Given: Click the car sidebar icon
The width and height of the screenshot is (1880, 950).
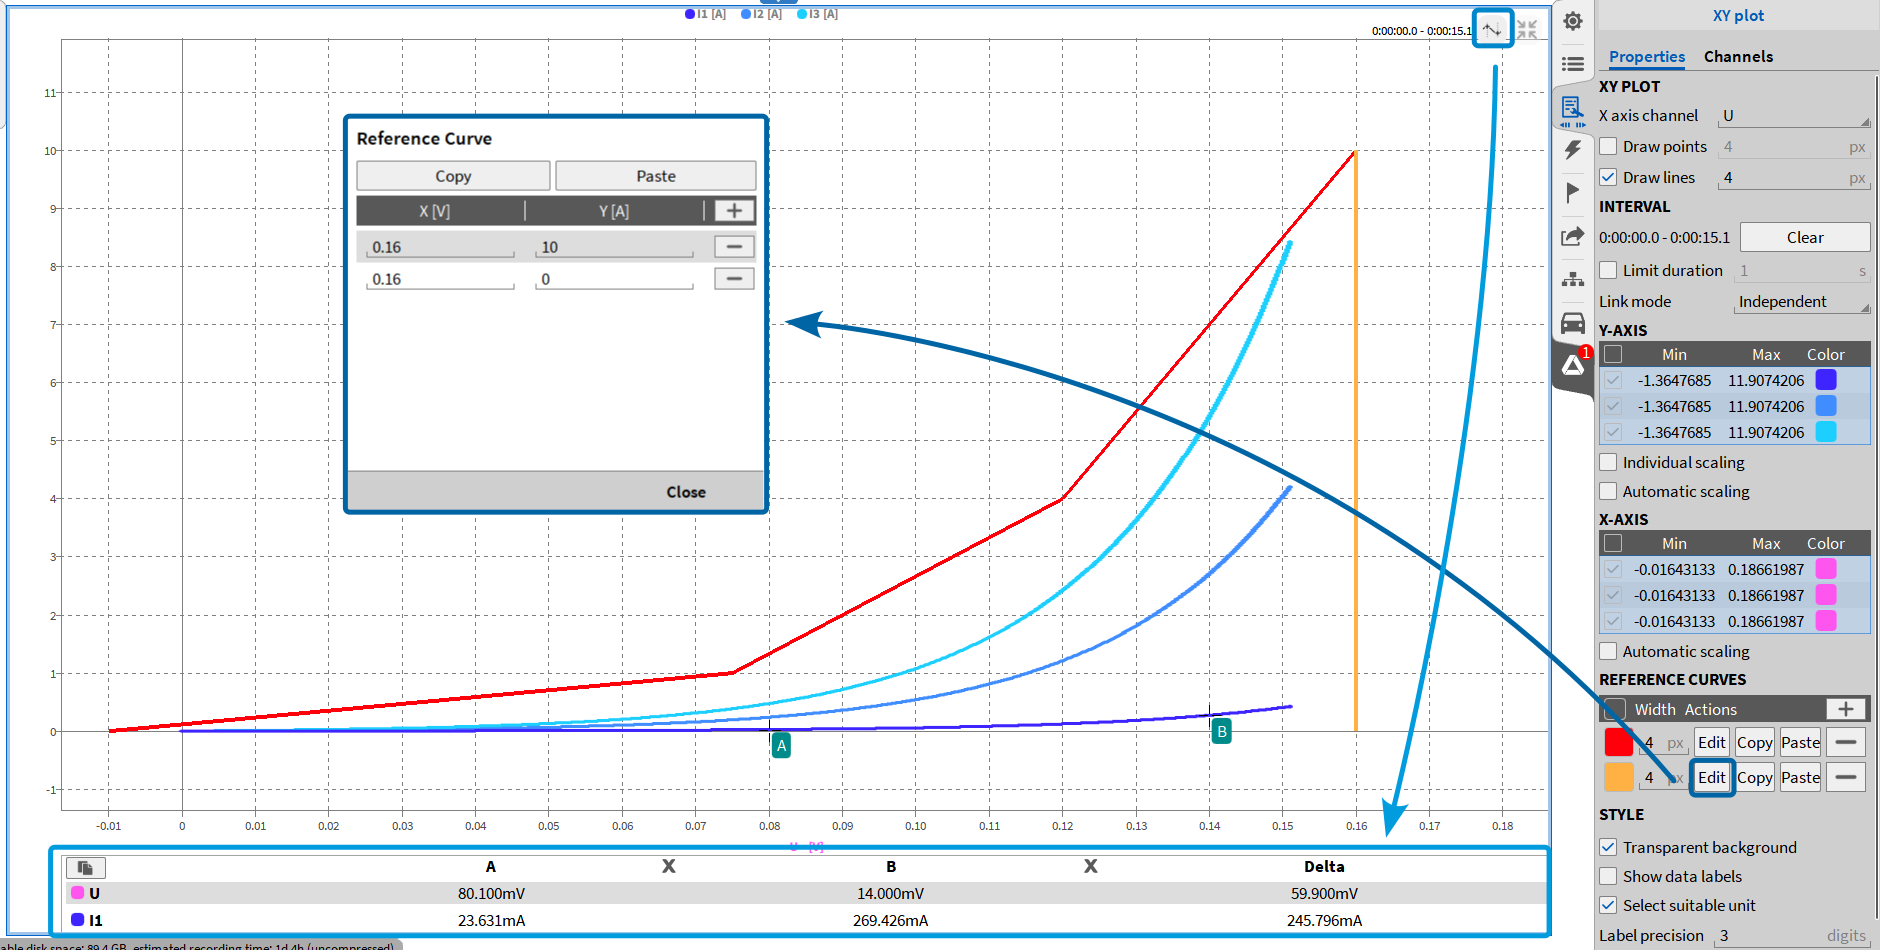Looking at the screenshot, I should click(1573, 323).
